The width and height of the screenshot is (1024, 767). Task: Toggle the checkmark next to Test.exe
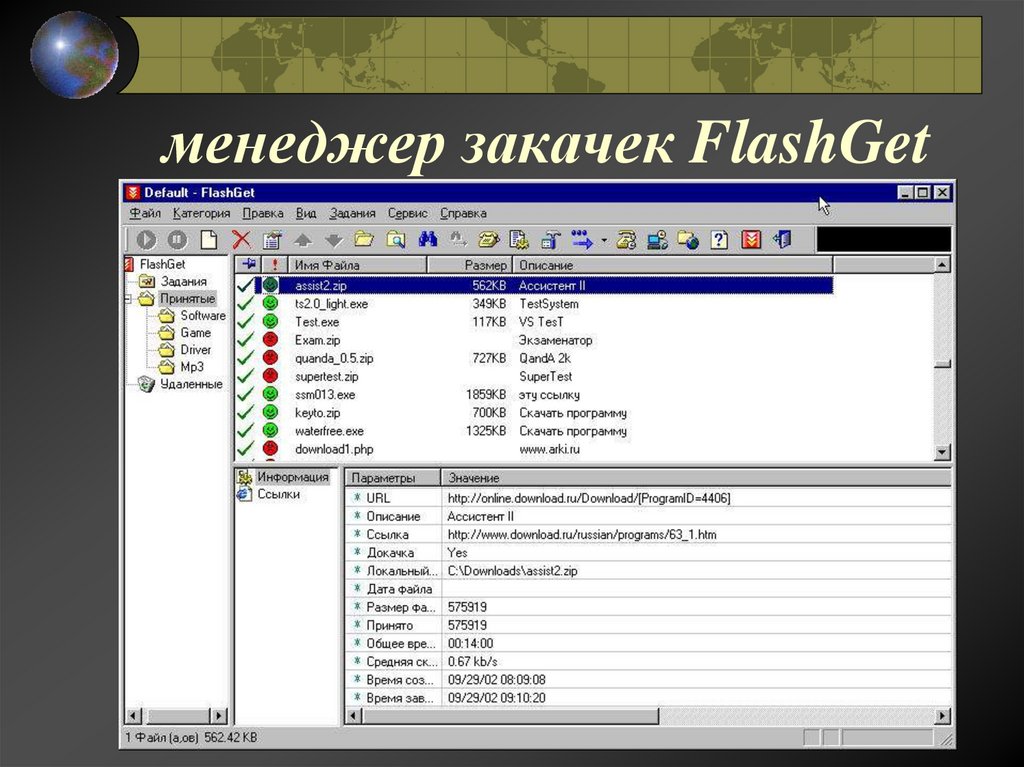point(243,321)
